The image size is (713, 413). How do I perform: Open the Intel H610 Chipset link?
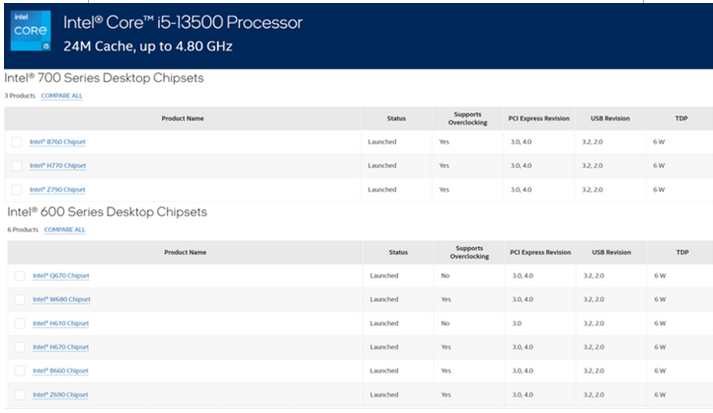point(60,323)
